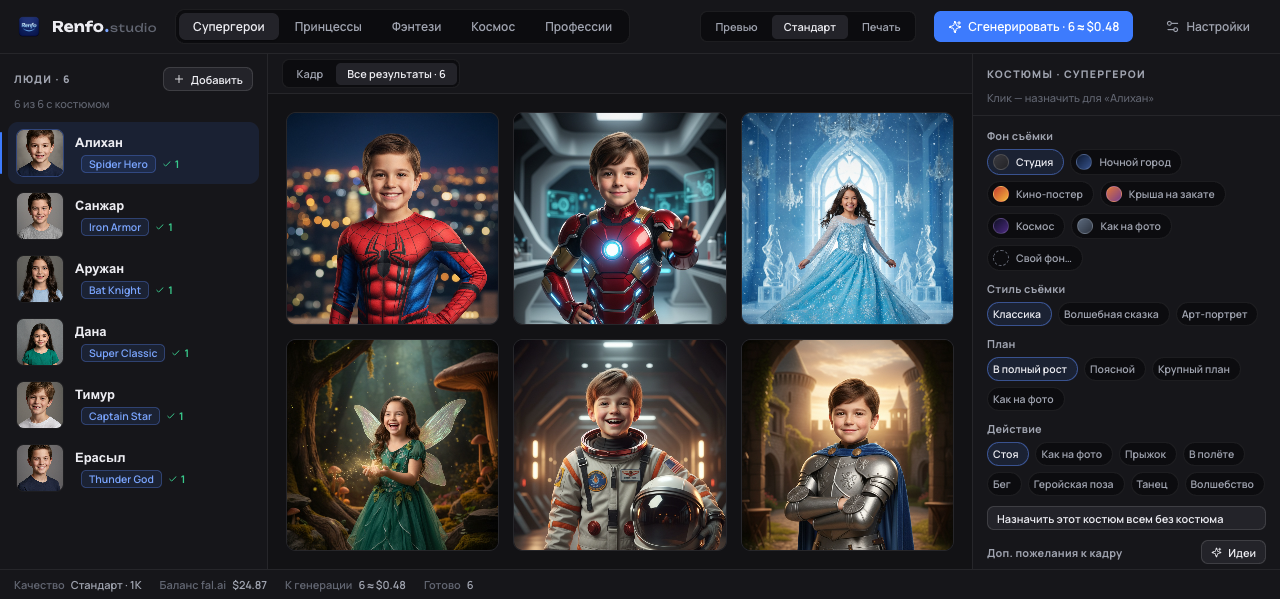Open the Свой фон… custom background option
Screen dimensions: 1280x599
coord(1035,258)
